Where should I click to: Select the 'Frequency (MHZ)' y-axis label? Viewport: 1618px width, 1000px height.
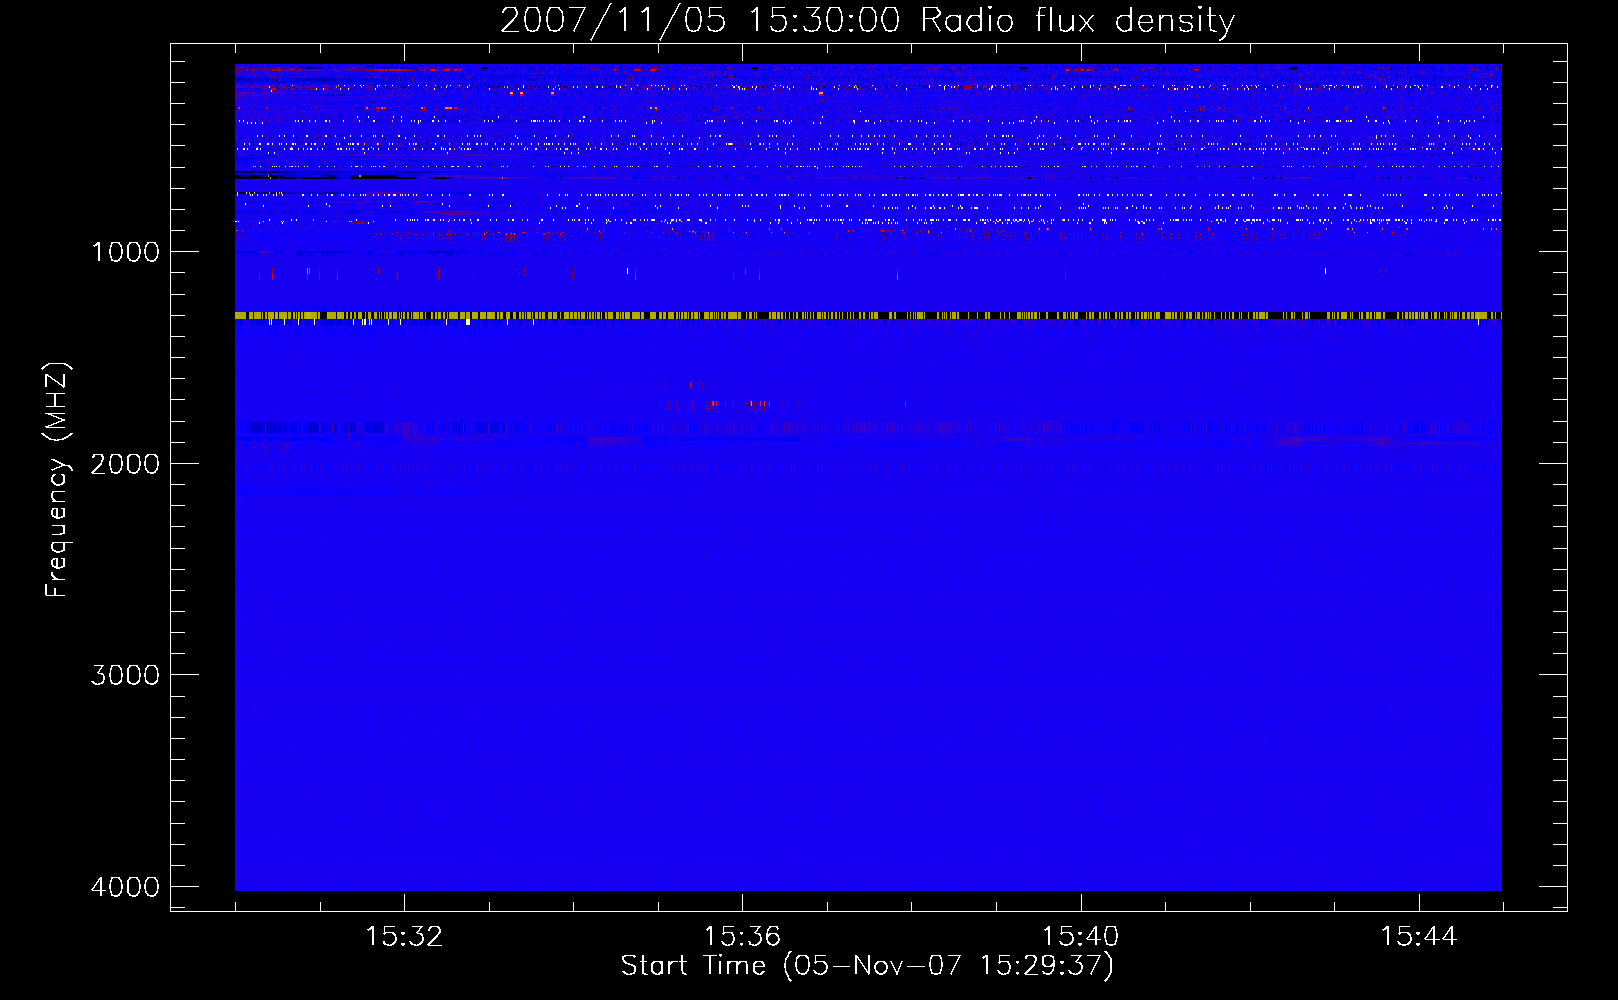pyautogui.click(x=57, y=480)
